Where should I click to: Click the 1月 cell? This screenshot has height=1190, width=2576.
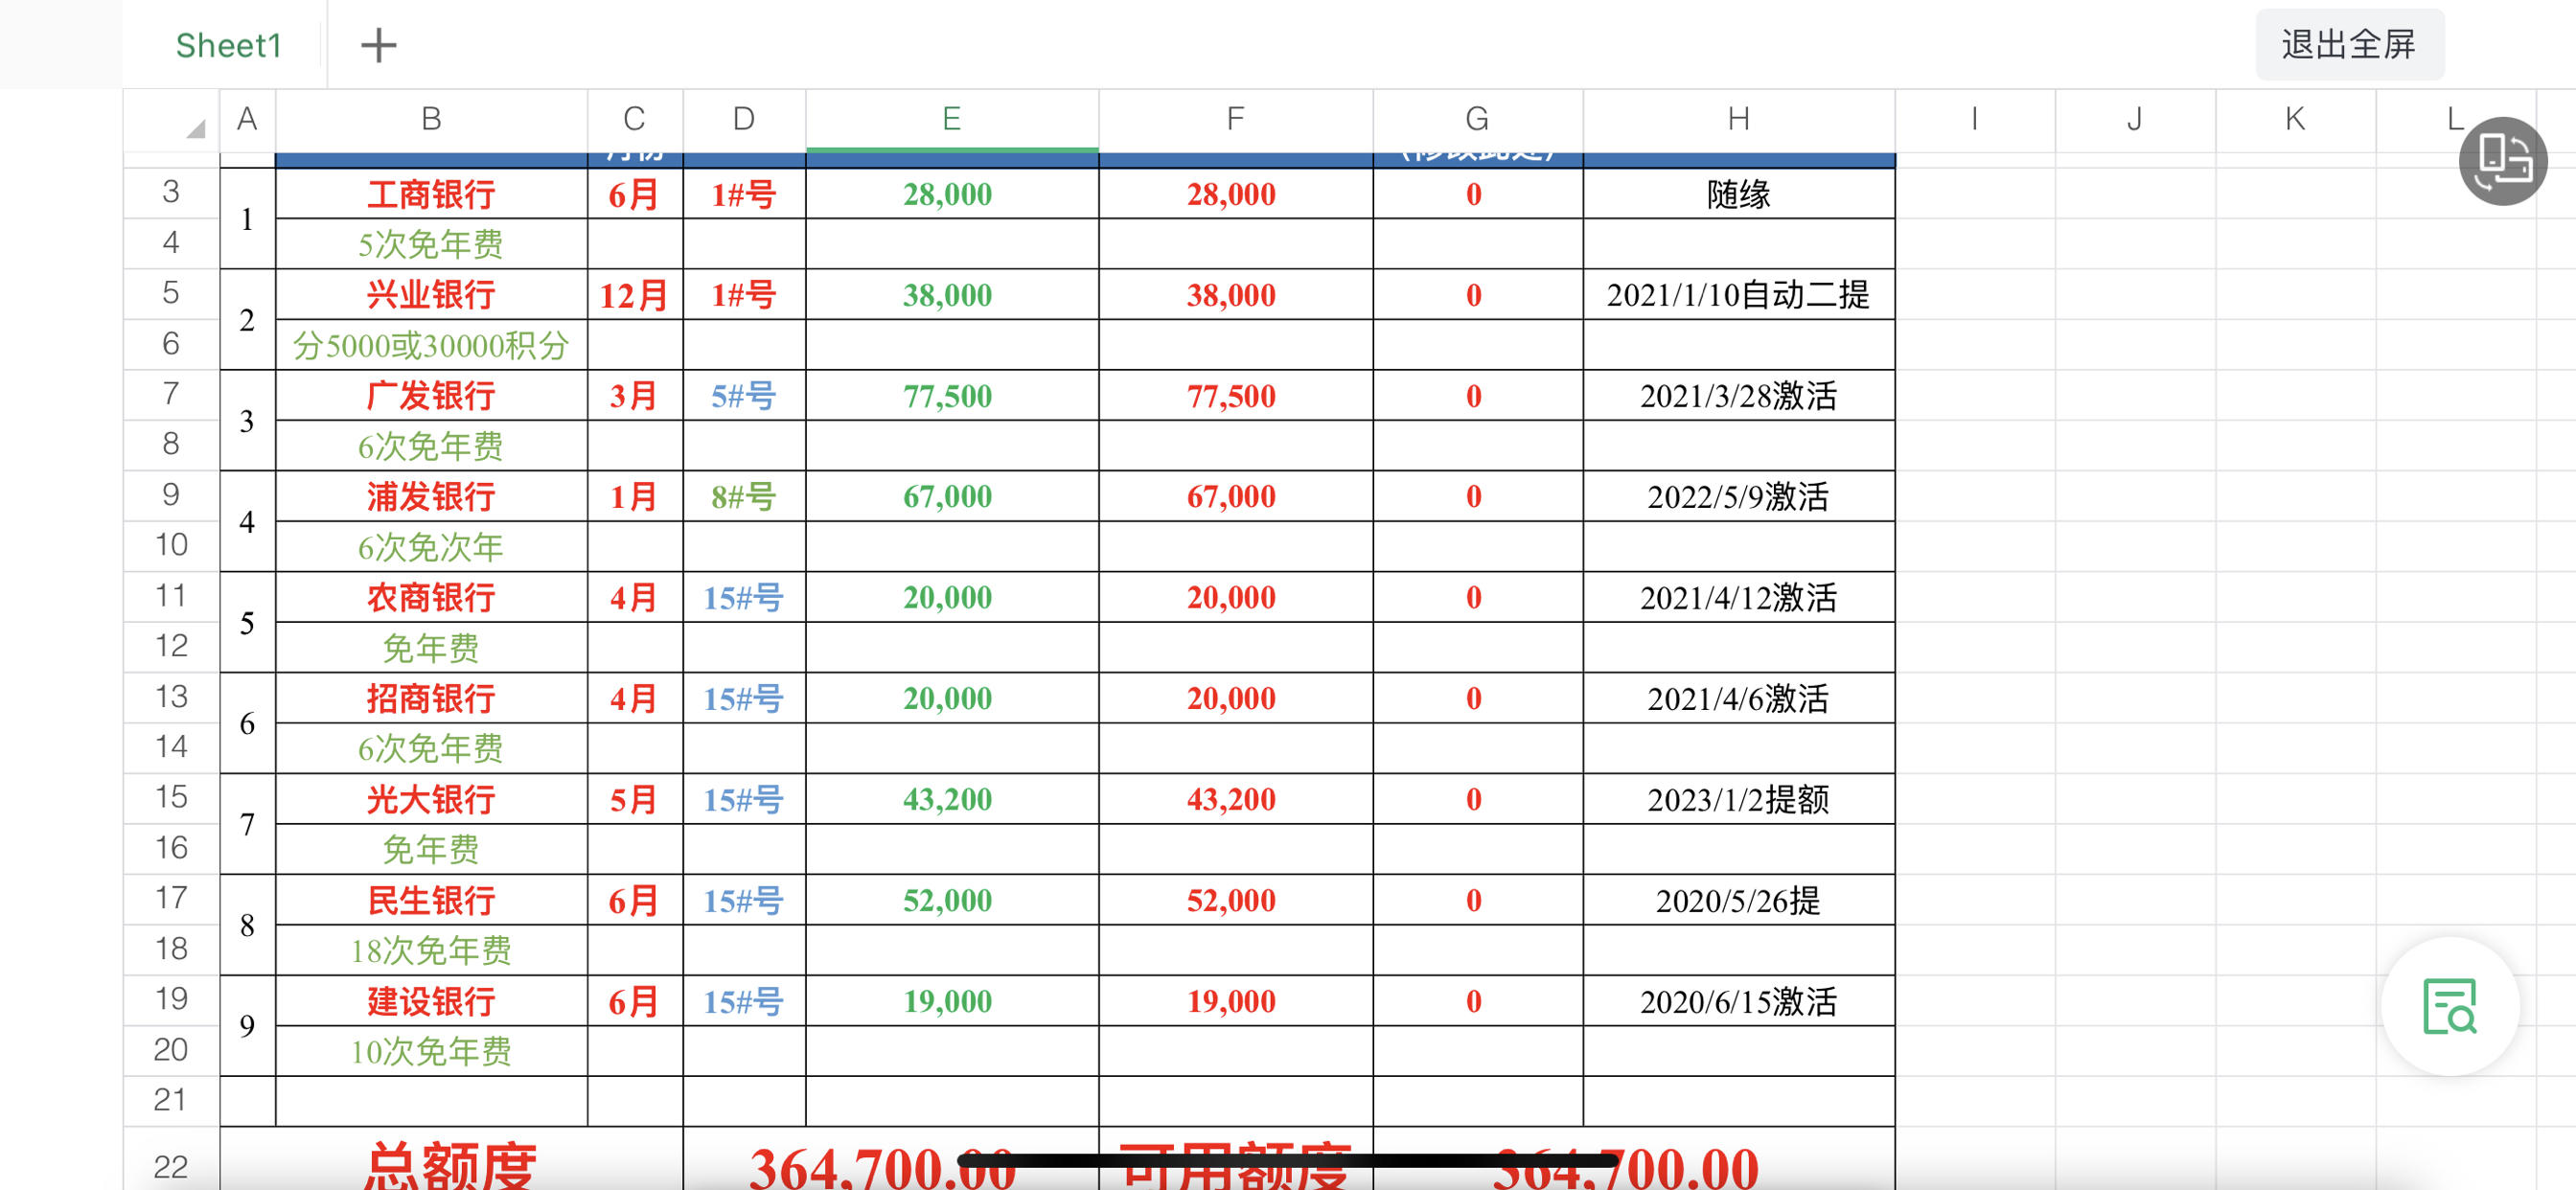[x=634, y=497]
